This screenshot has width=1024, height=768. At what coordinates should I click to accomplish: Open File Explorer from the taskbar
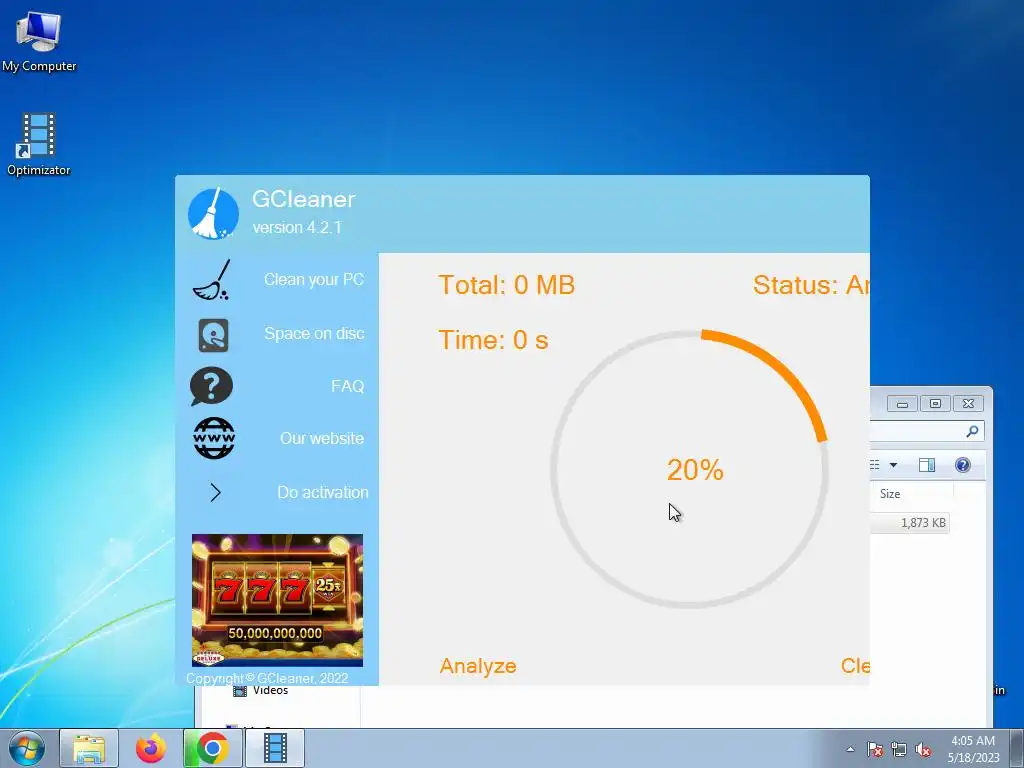pyautogui.click(x=89, y=748)
